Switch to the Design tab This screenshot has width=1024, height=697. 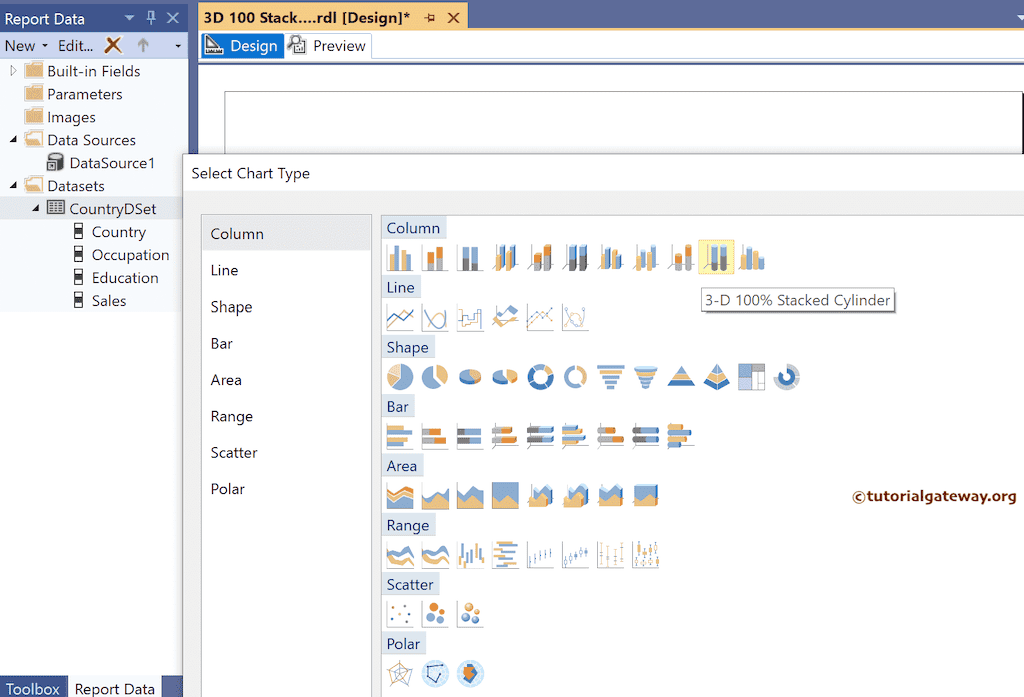[x=242, y=46]
